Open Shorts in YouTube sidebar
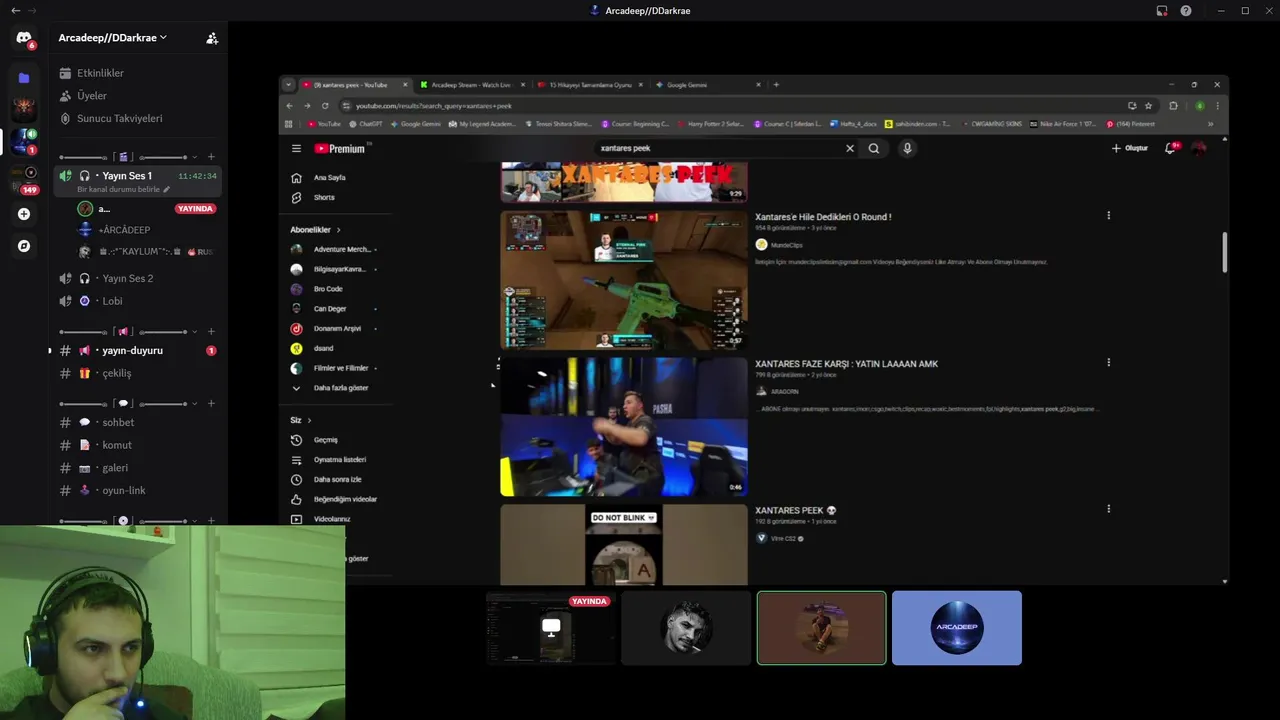Screen dimensions: 1280x720 [324, 198]
